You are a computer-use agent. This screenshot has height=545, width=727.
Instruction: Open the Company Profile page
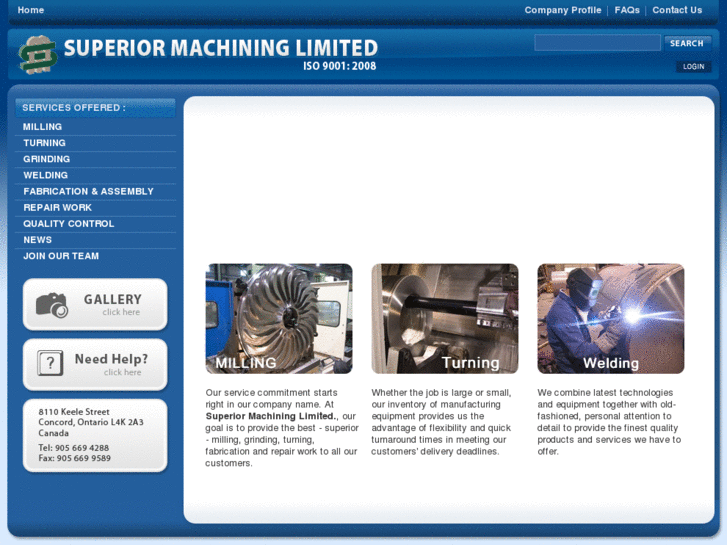pyautogui.click(x=563, y=10)
